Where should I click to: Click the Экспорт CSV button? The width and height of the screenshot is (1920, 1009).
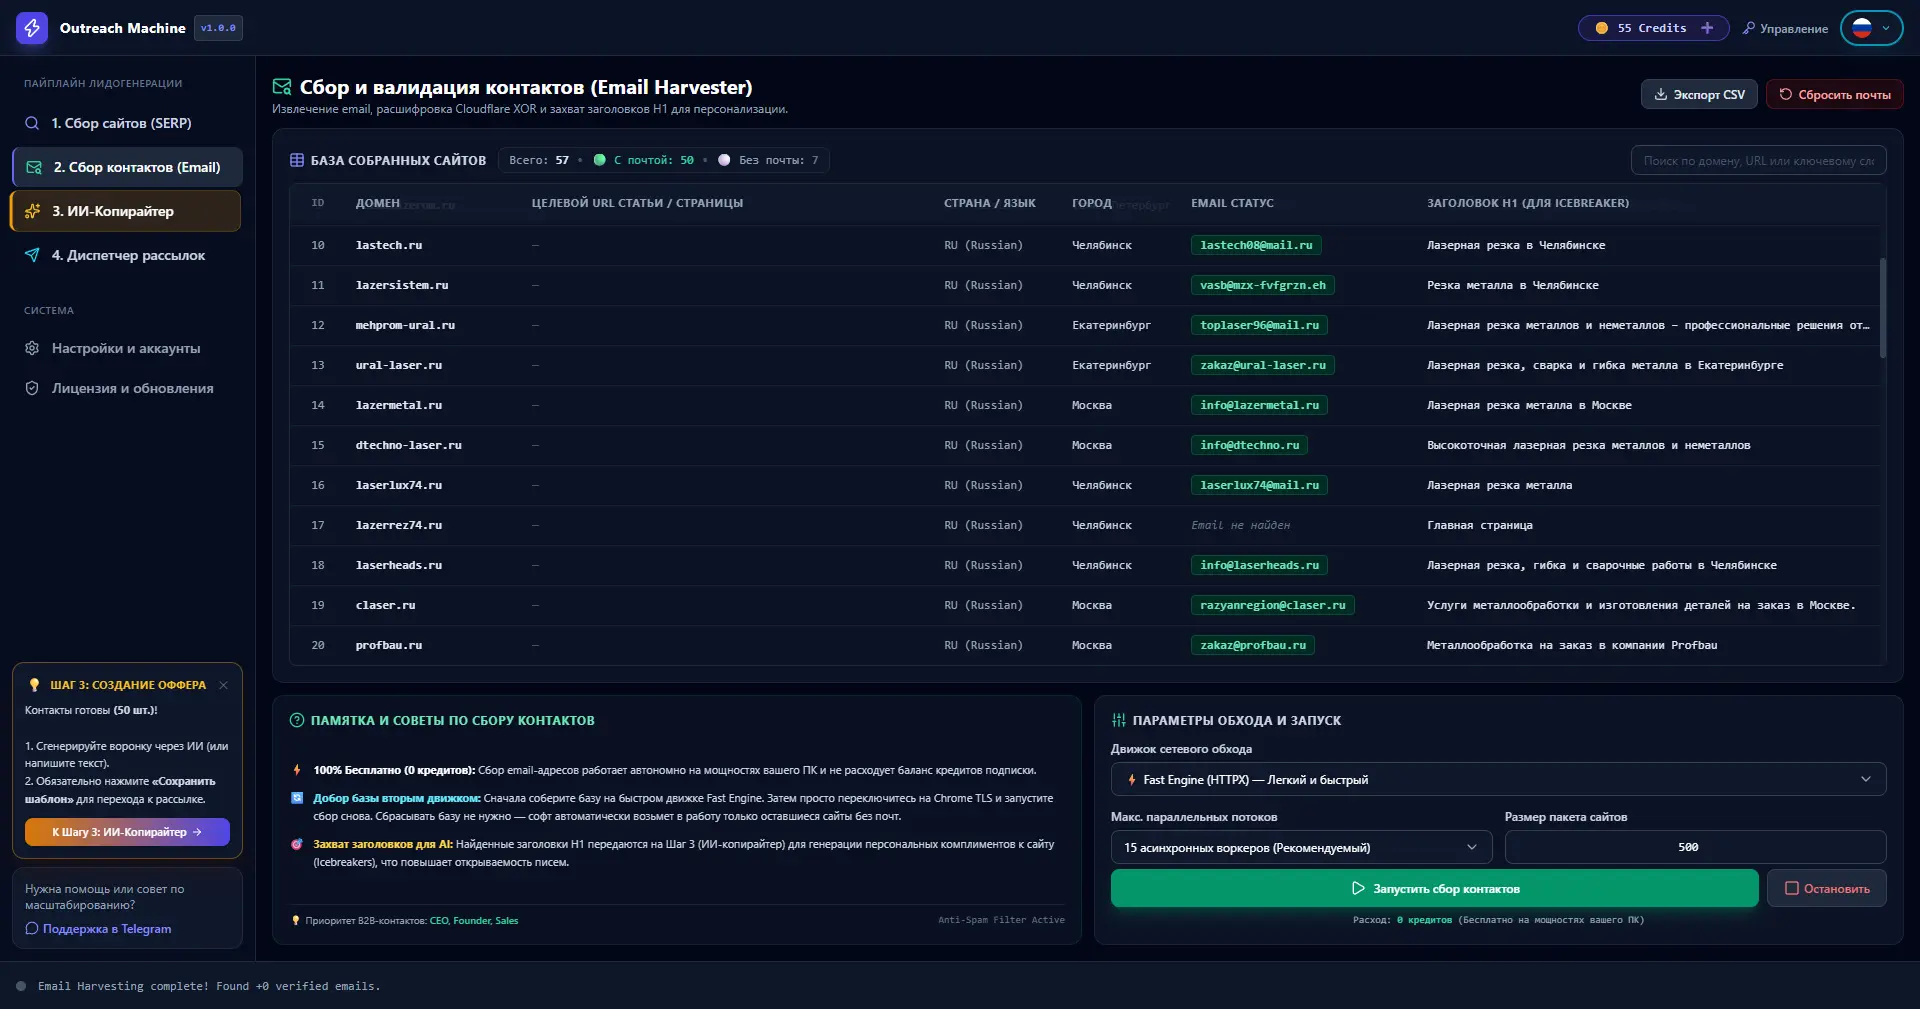[x=1699, y=94]
